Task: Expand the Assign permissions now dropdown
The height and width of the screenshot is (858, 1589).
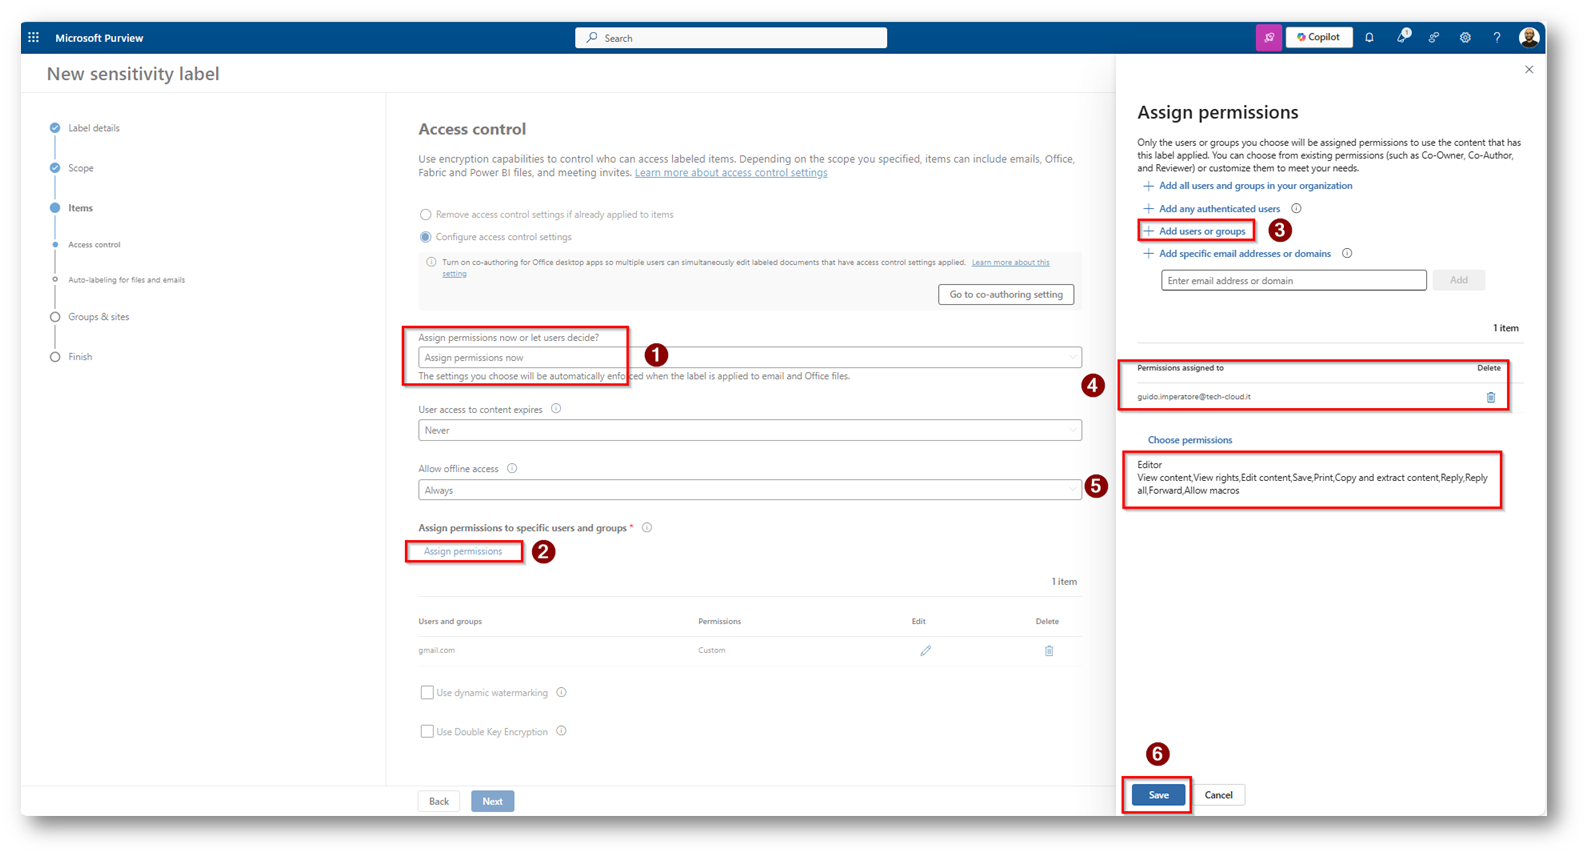Action: click(749, 358)
